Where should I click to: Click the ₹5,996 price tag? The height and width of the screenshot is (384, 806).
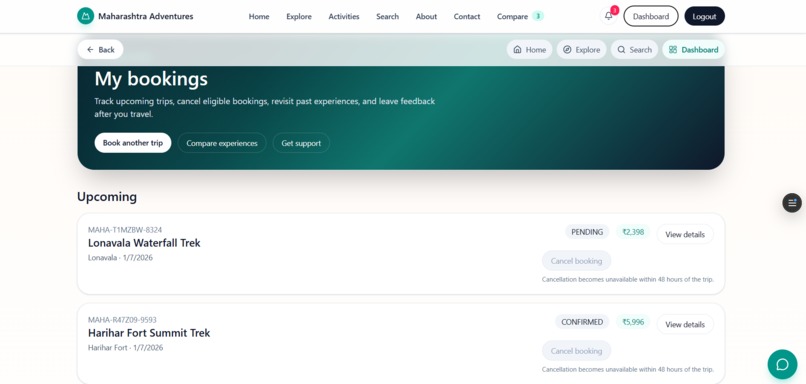[x=633, y=322]
